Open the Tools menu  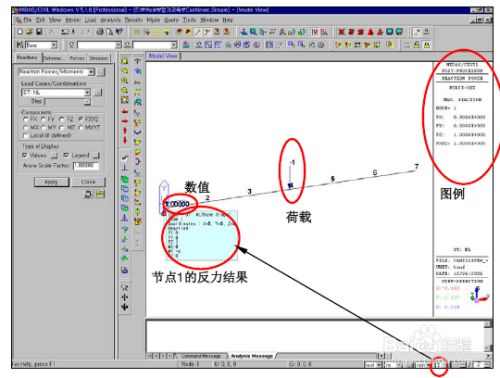tap(189, 20)
